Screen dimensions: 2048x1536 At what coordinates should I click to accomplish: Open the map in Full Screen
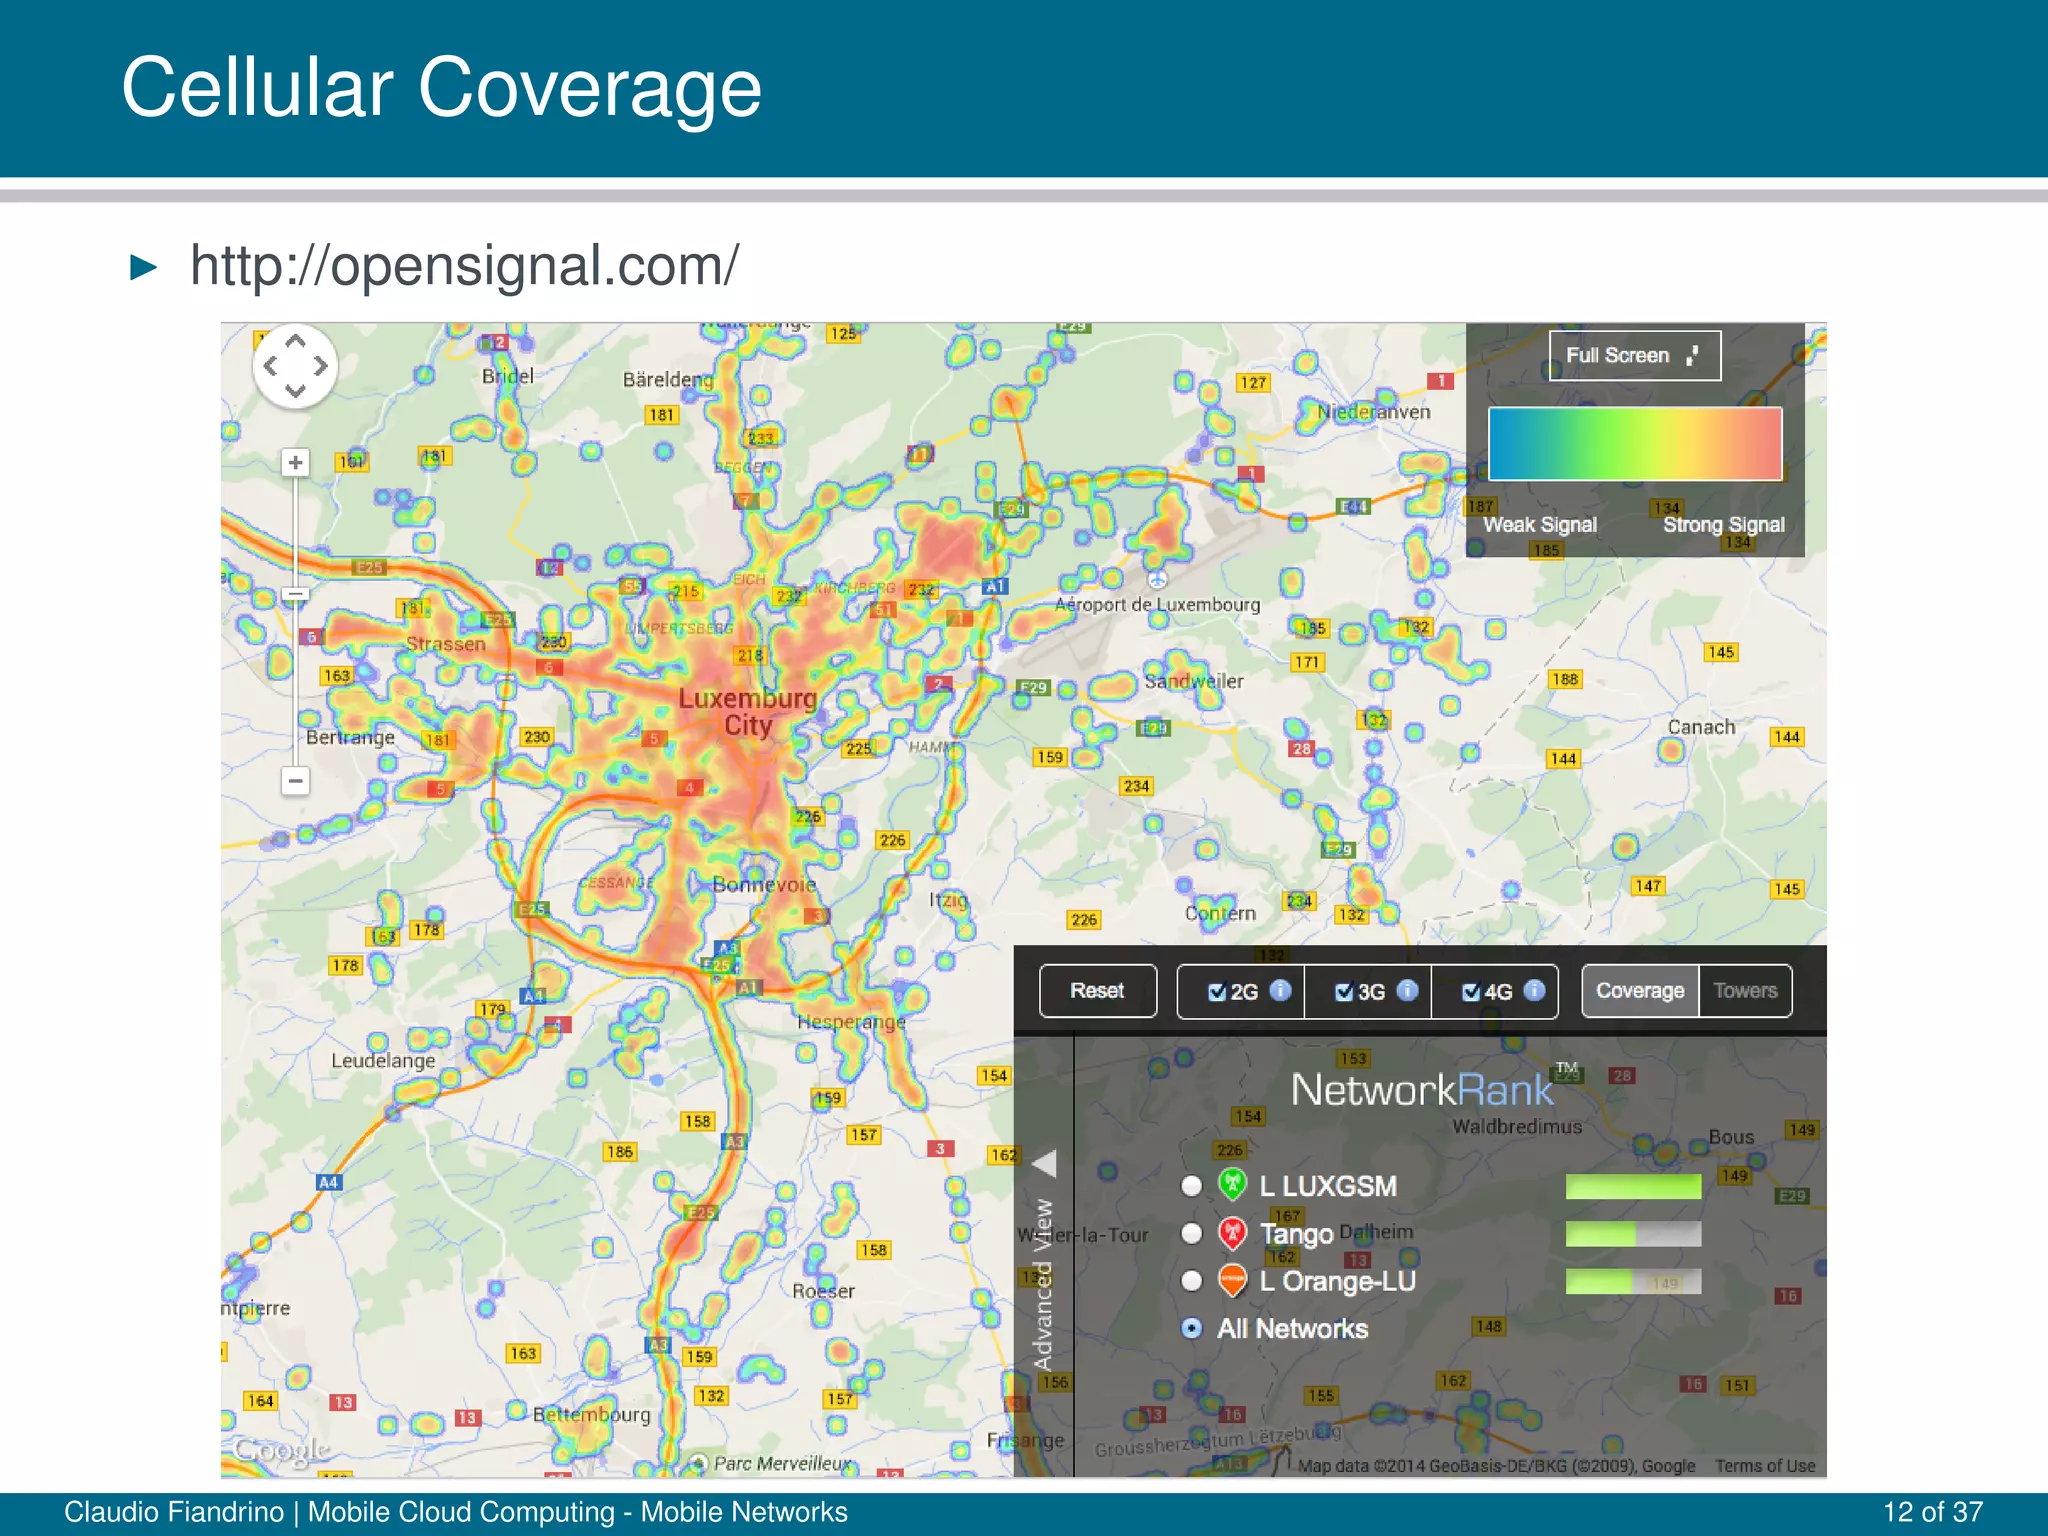click(x=1635, y=355)
